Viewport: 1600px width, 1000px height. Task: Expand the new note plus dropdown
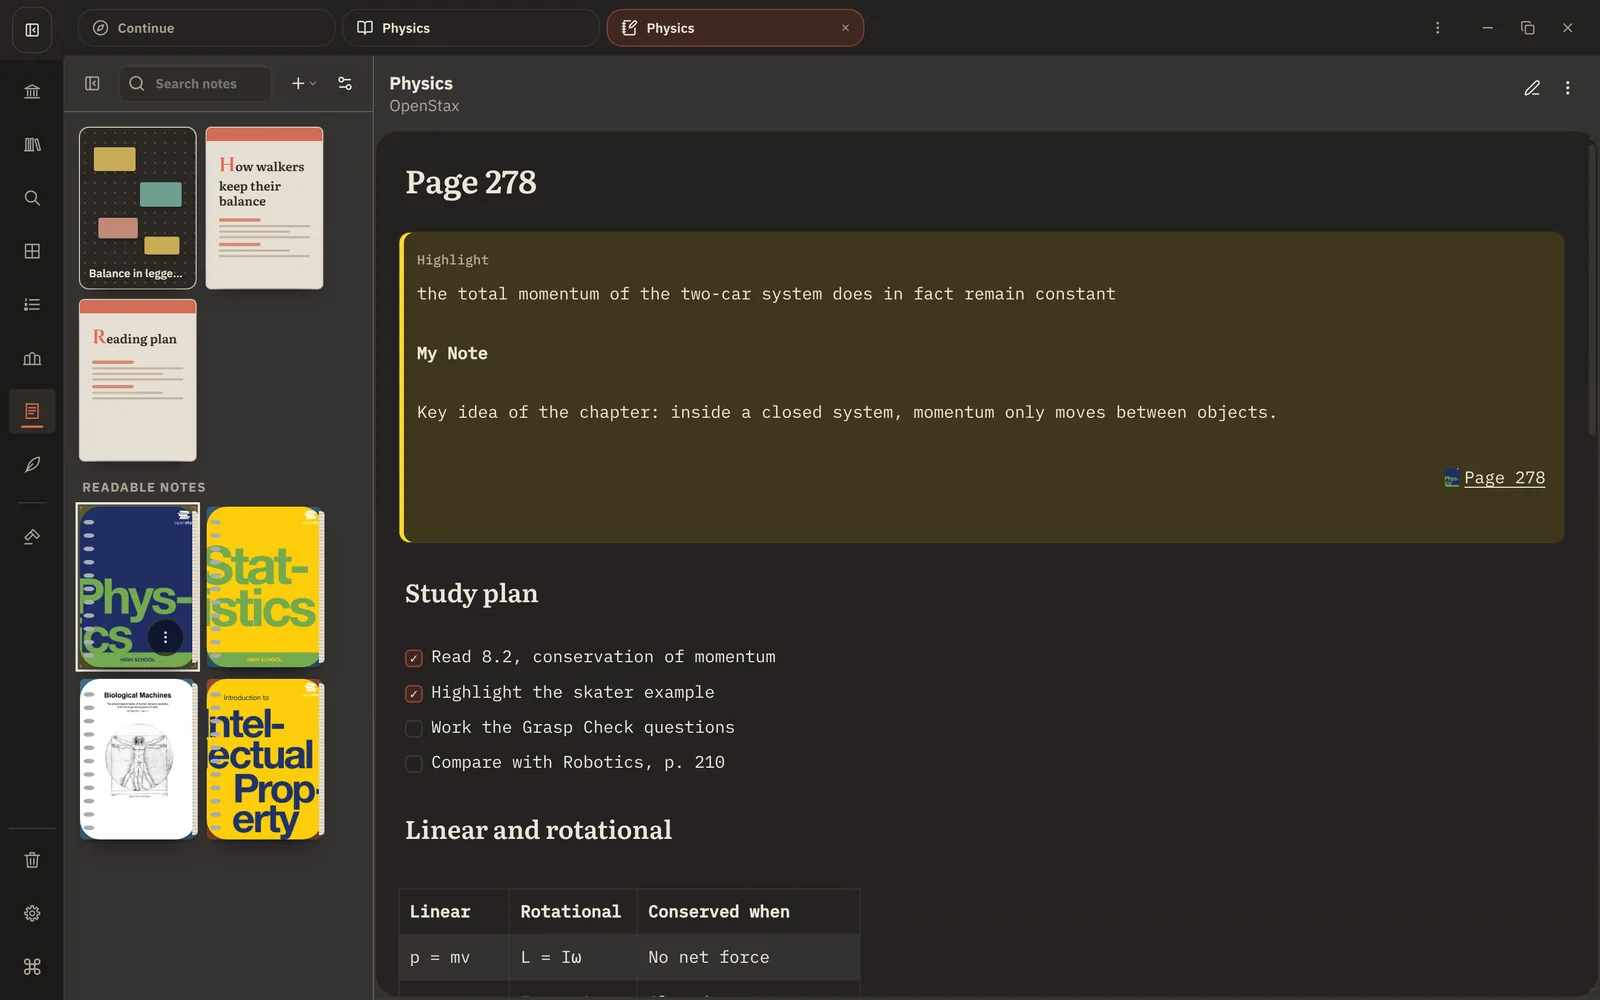pyautogui.click(x=304, y=84)
